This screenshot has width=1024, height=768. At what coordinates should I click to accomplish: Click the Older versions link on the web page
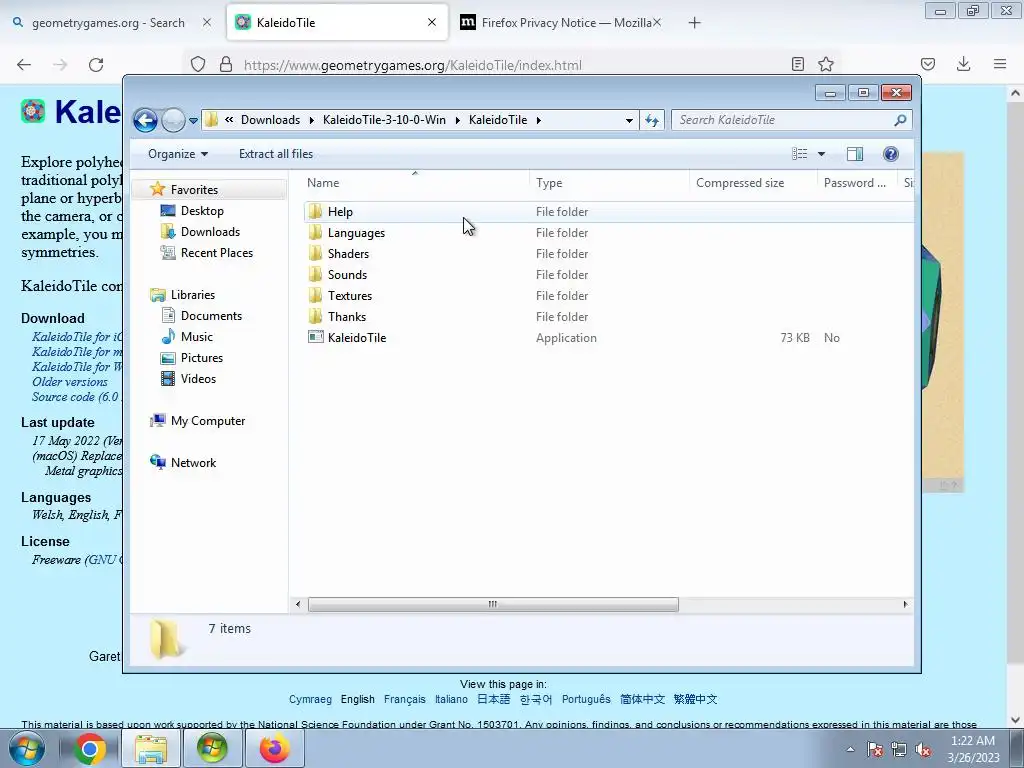70,382
